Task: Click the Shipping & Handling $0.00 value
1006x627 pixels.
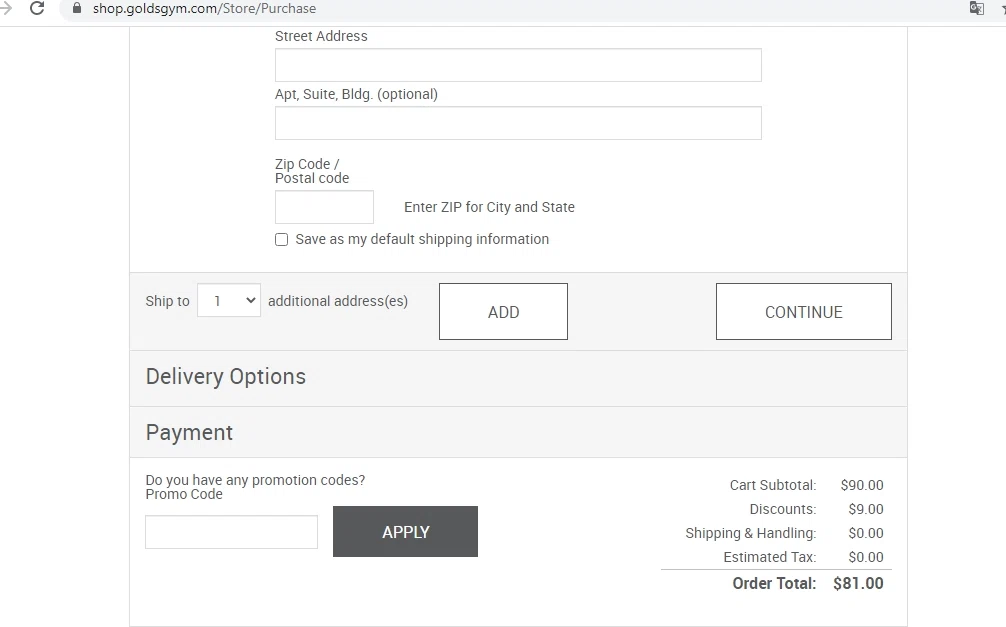Action: [865, 533]
